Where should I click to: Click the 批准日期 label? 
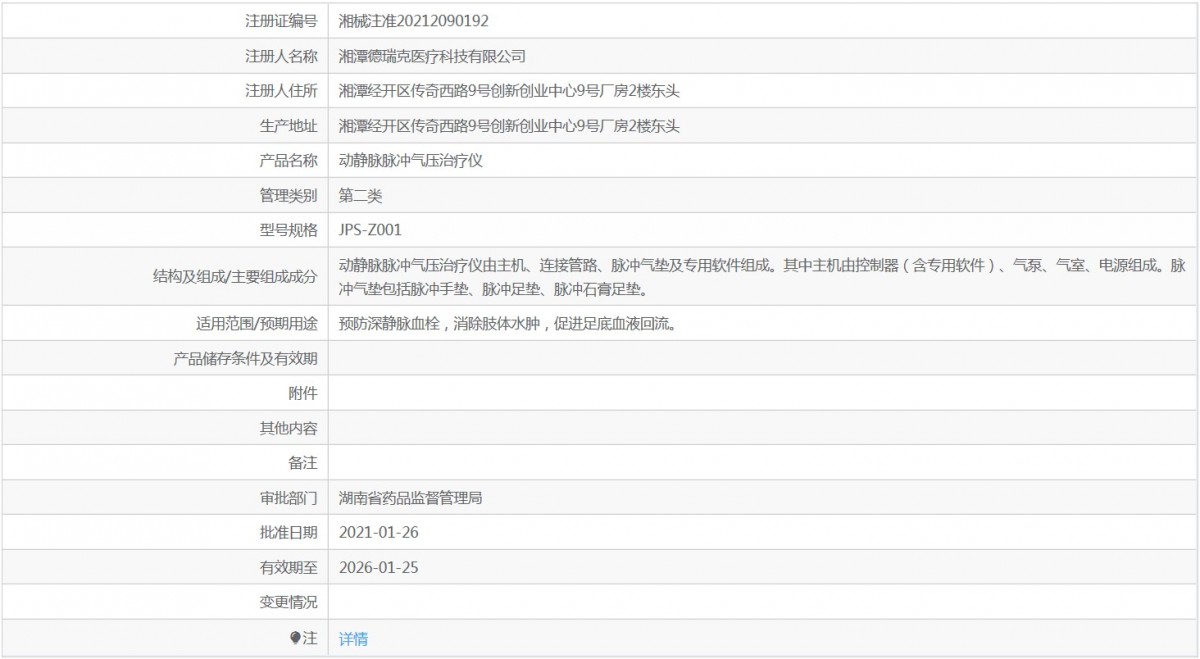point(288,532)
